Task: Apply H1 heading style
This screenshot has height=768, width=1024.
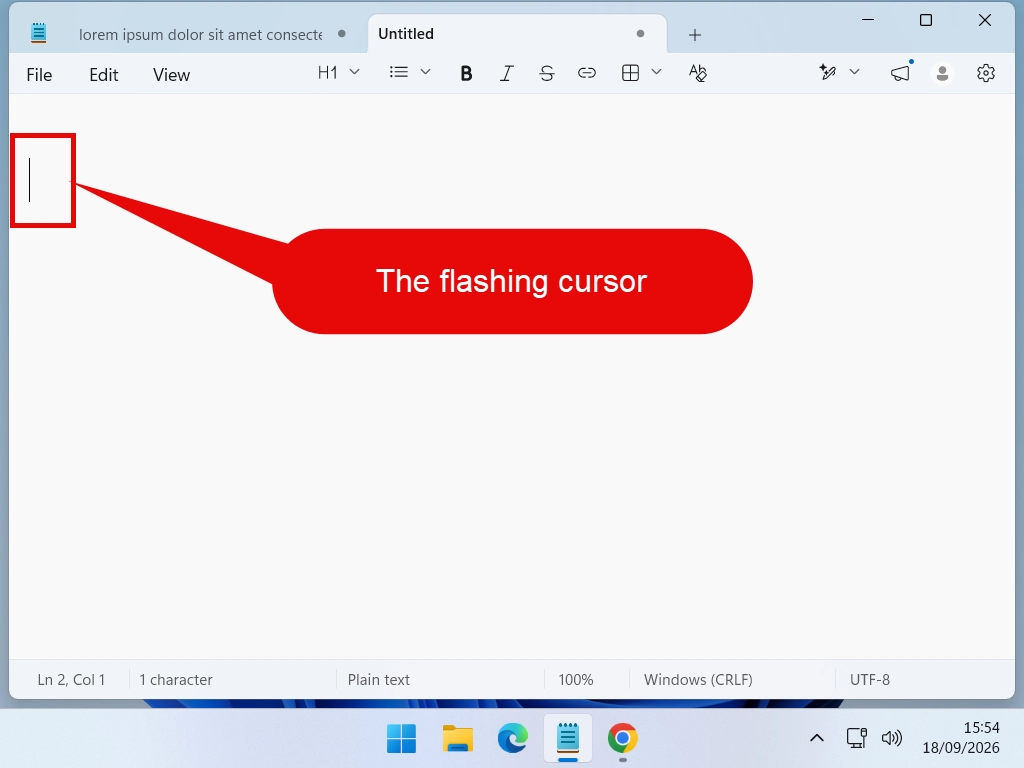Action: (x=328, y=72)
